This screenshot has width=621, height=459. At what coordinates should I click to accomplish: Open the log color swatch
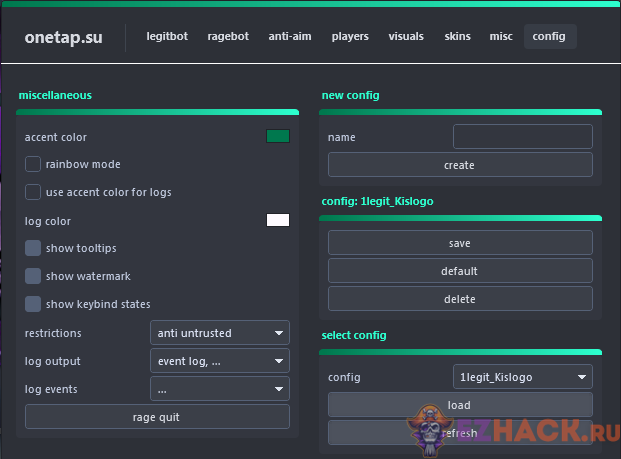(x=278, y=220)
